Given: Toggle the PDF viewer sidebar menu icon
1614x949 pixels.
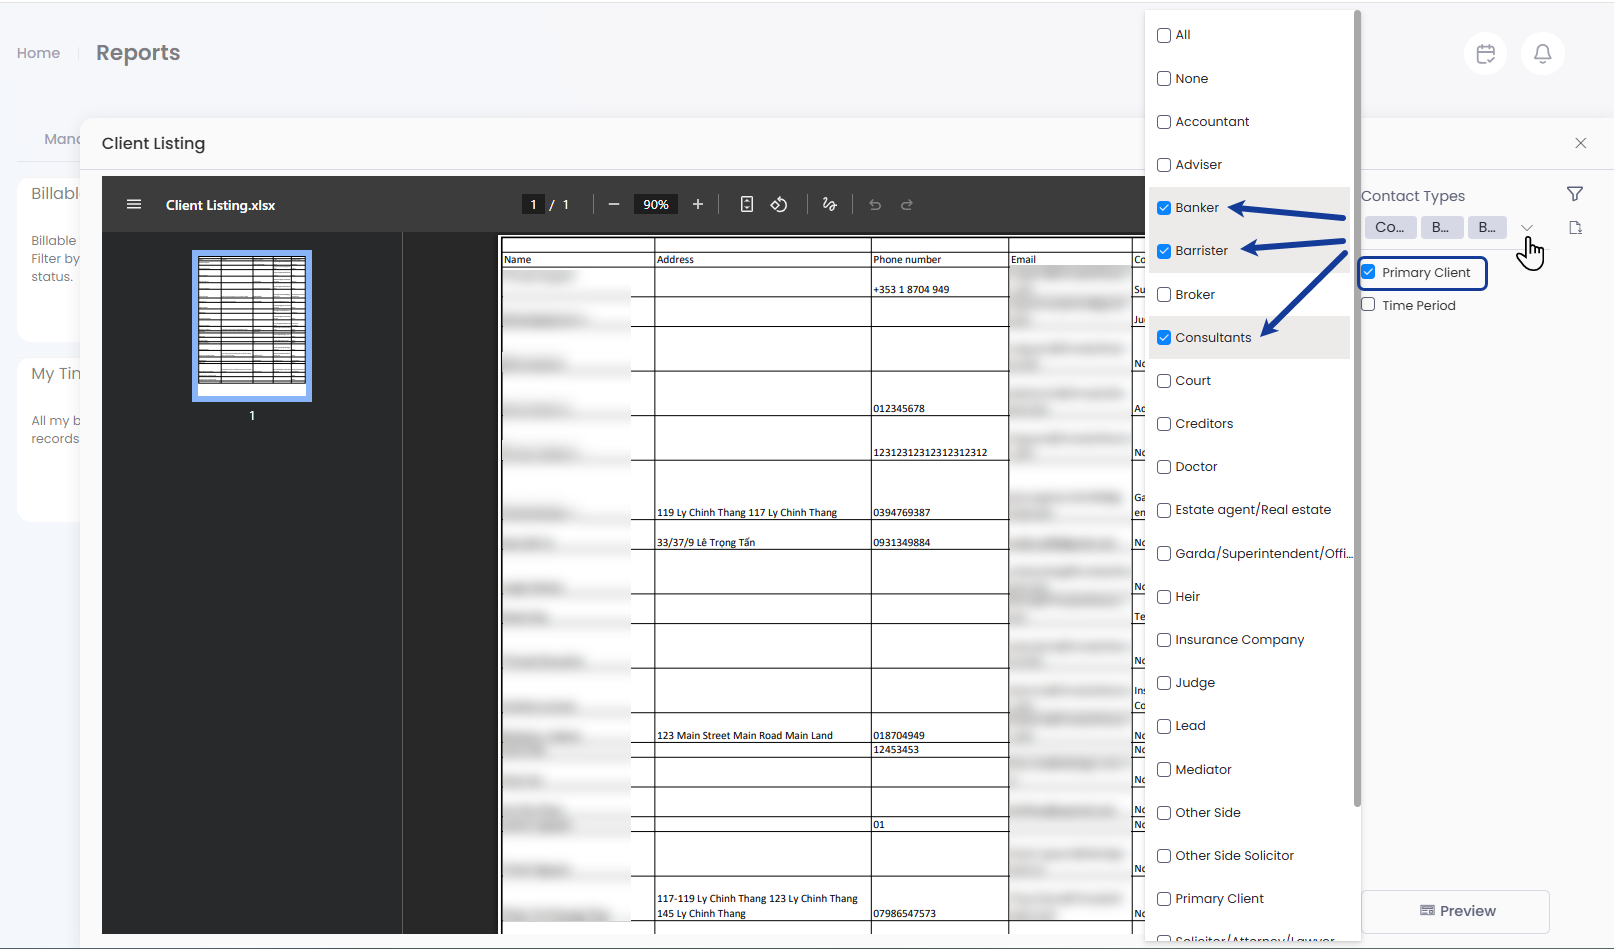Looking at the screenshot, I should tap(134, 204).
